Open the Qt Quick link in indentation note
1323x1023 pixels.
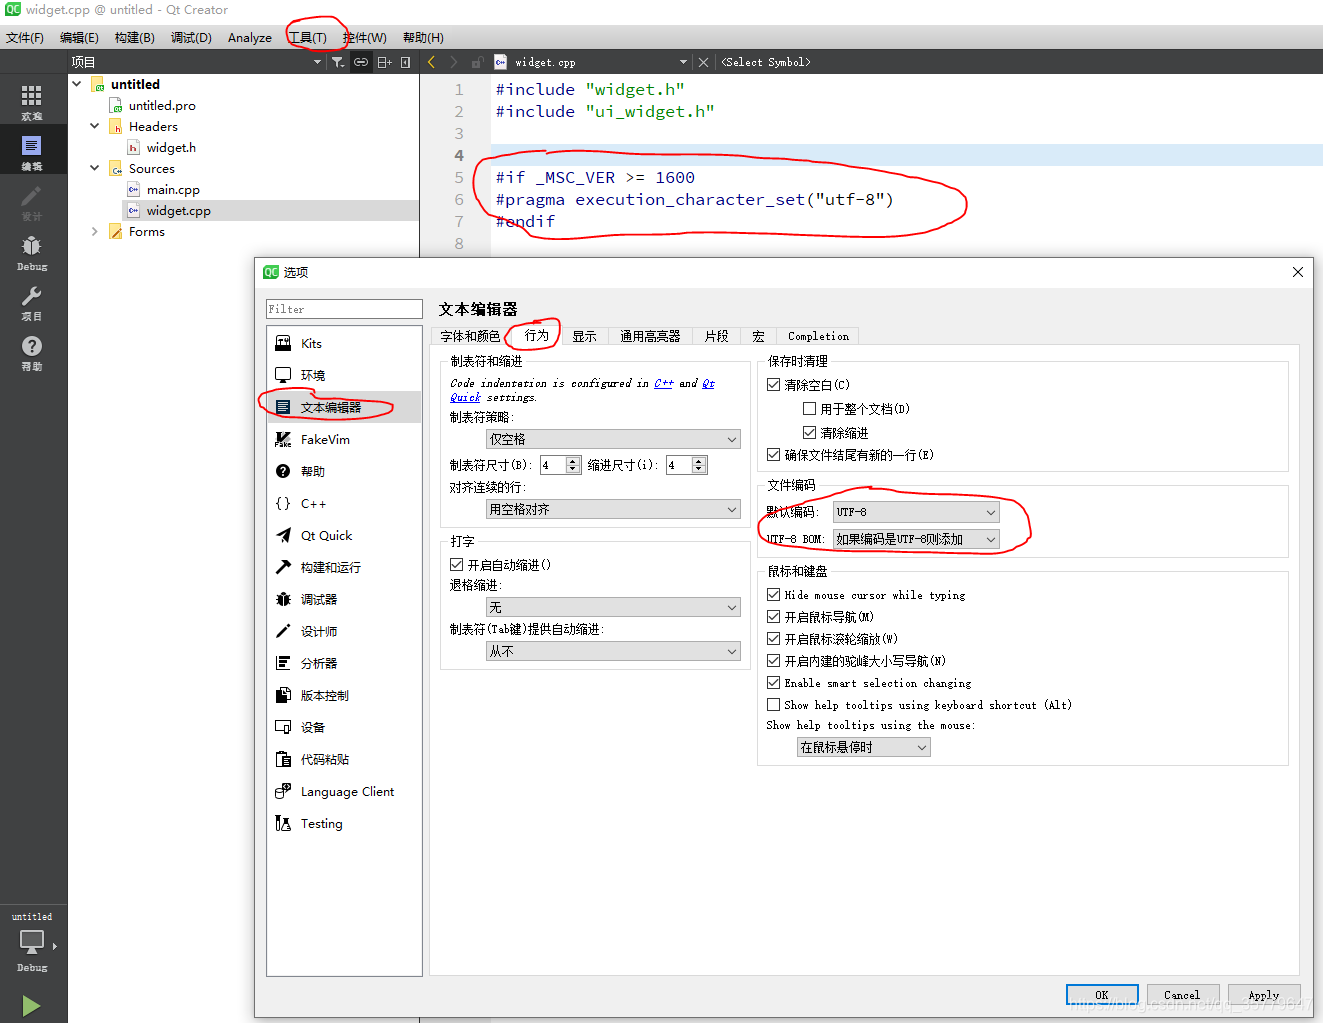coord(707,383)
